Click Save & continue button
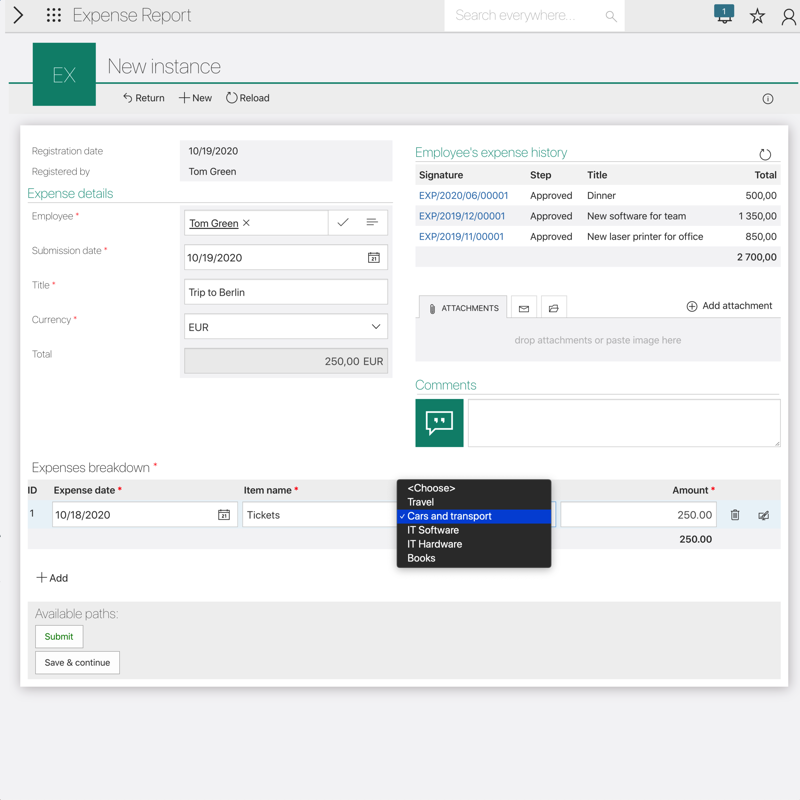 [x=77, y=662]
